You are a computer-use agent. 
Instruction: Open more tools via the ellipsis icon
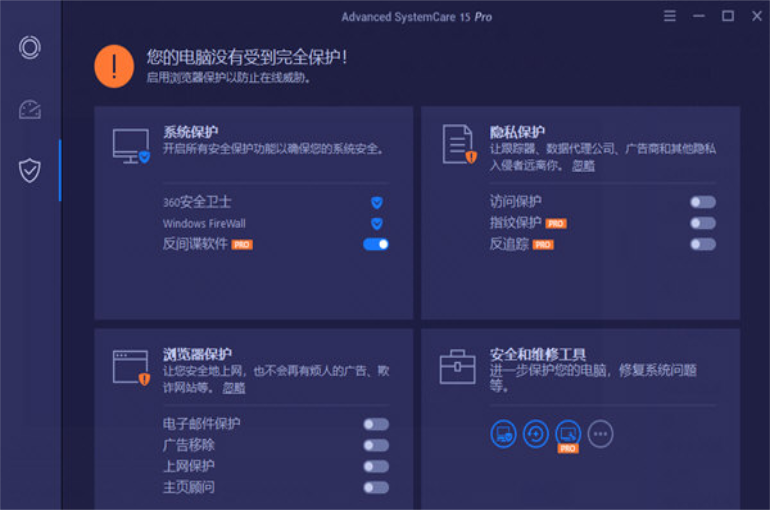(x=600, y=434)
